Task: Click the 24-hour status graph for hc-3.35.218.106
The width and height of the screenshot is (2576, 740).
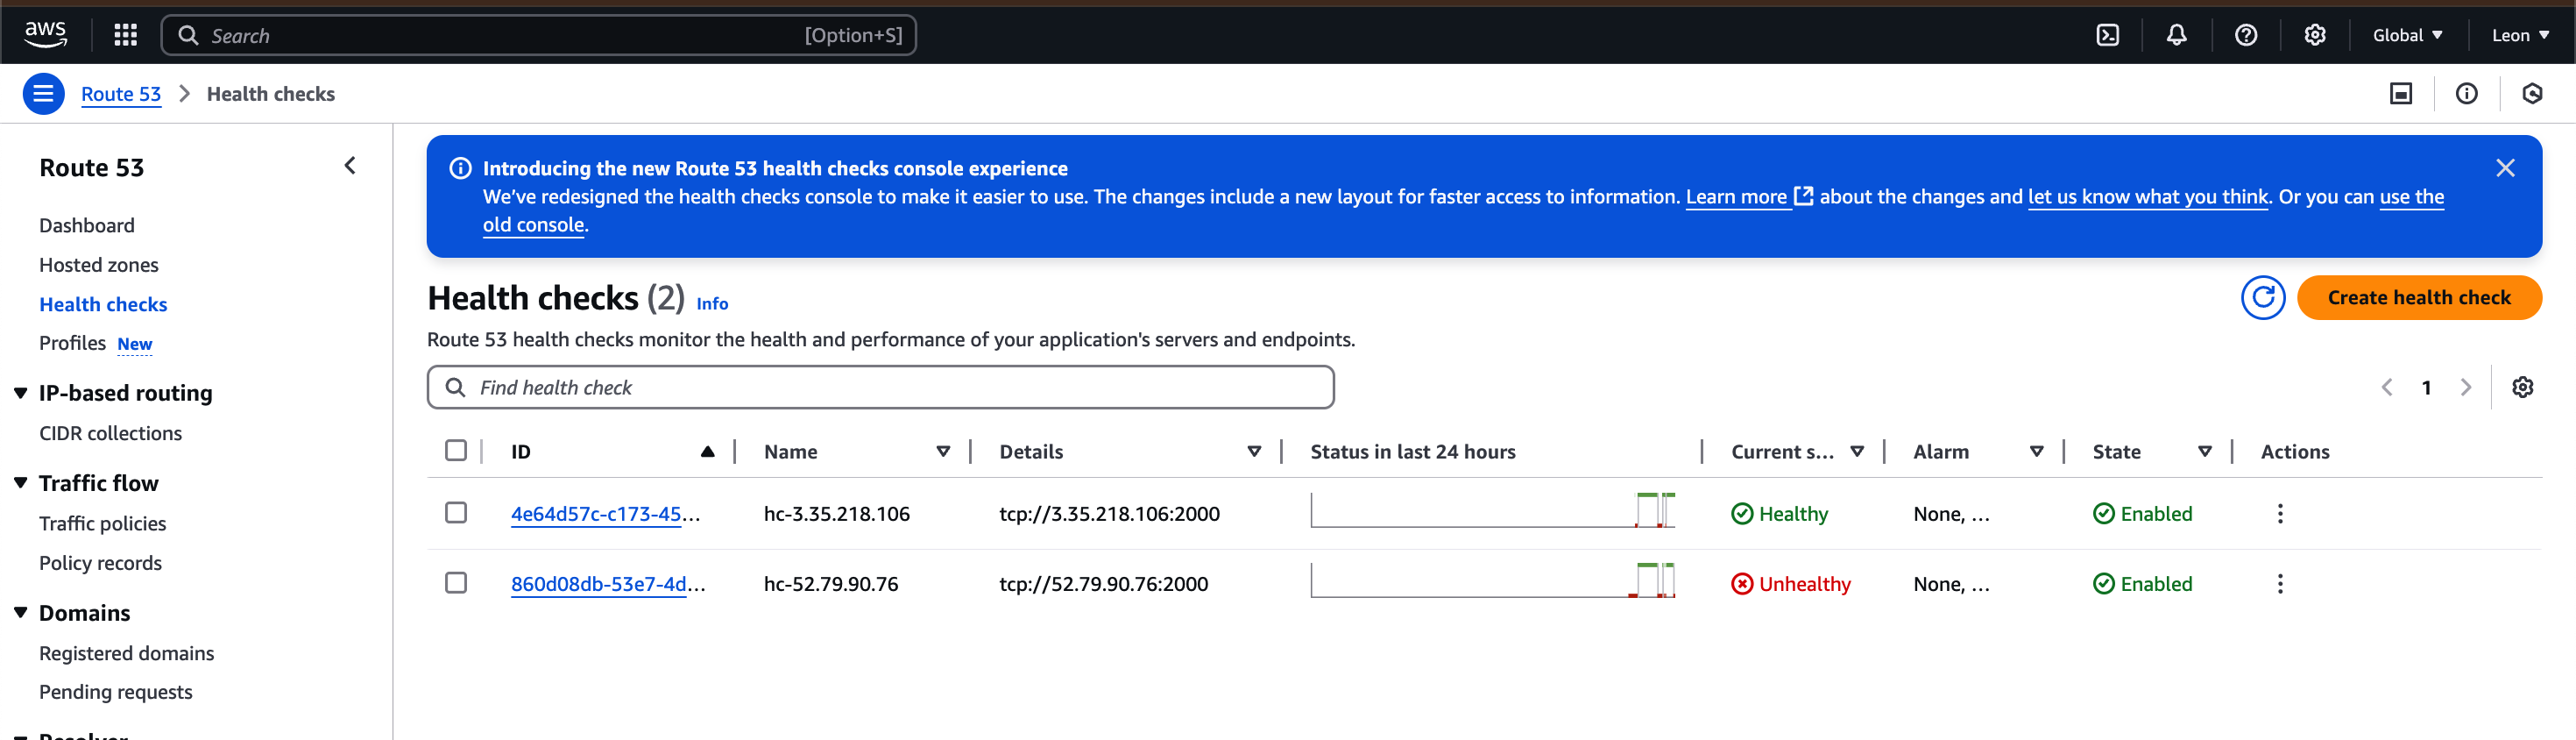Action: click(1492, 510)
